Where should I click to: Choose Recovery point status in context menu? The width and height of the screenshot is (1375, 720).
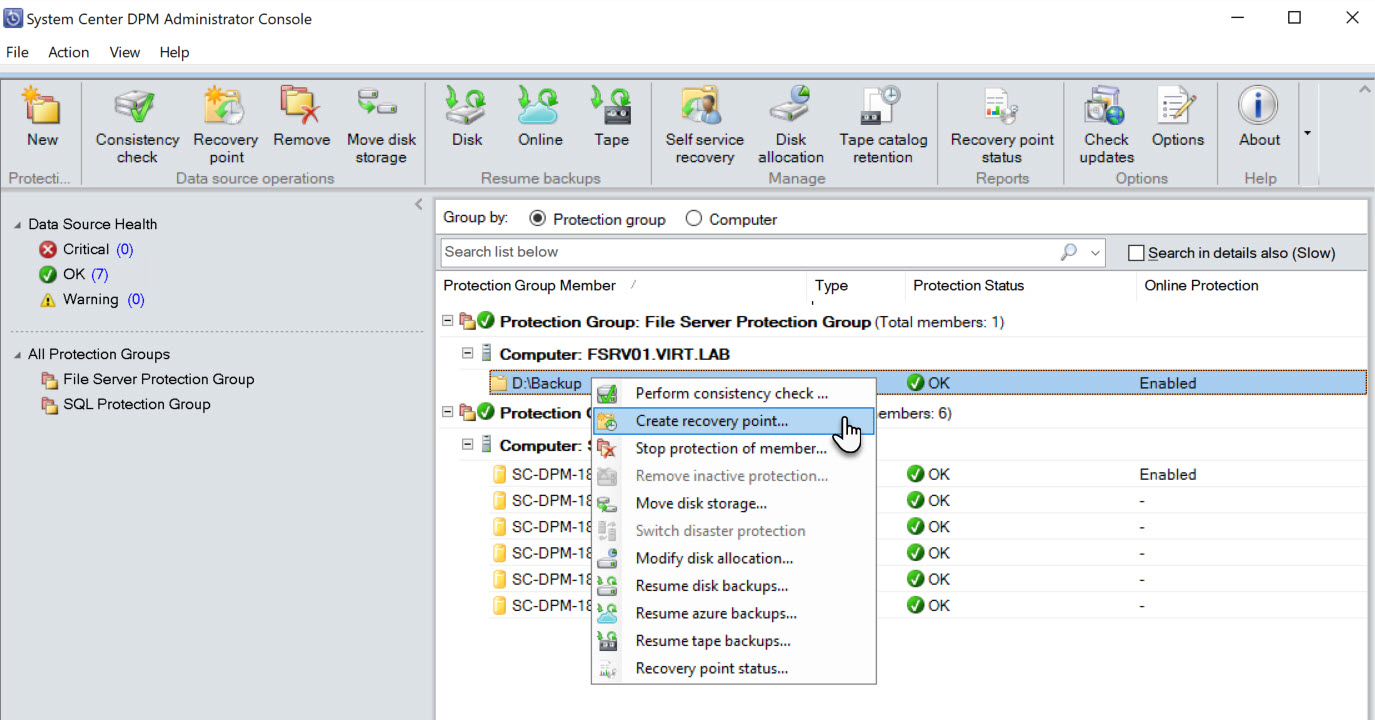point(733,668)
